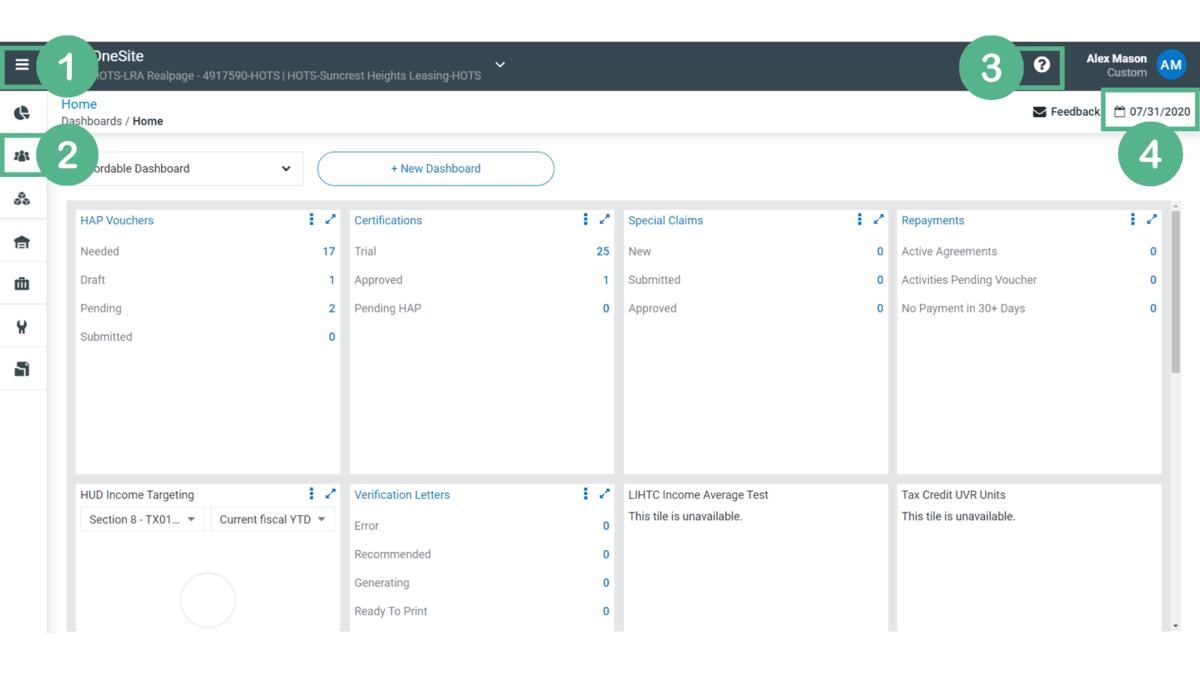
Task: Open the stacked cubes sidebar icon
Action: (22, 199)
